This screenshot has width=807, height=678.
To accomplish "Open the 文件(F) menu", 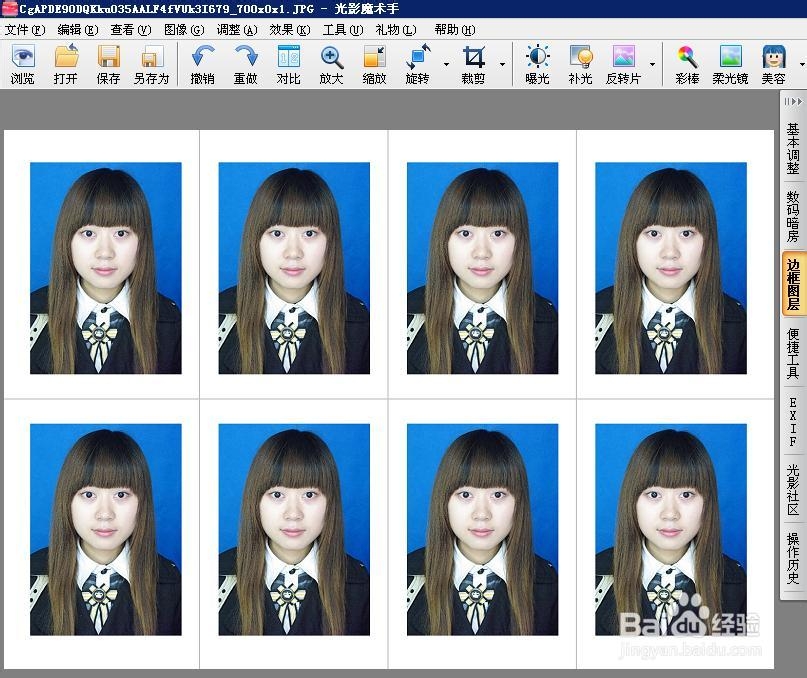I will (x=25, y=30).
